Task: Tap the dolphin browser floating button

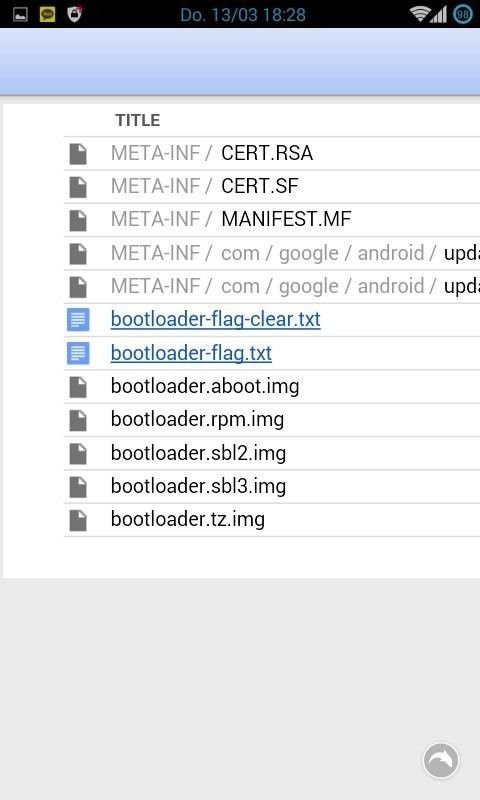Action: click(x=441, y=760)
